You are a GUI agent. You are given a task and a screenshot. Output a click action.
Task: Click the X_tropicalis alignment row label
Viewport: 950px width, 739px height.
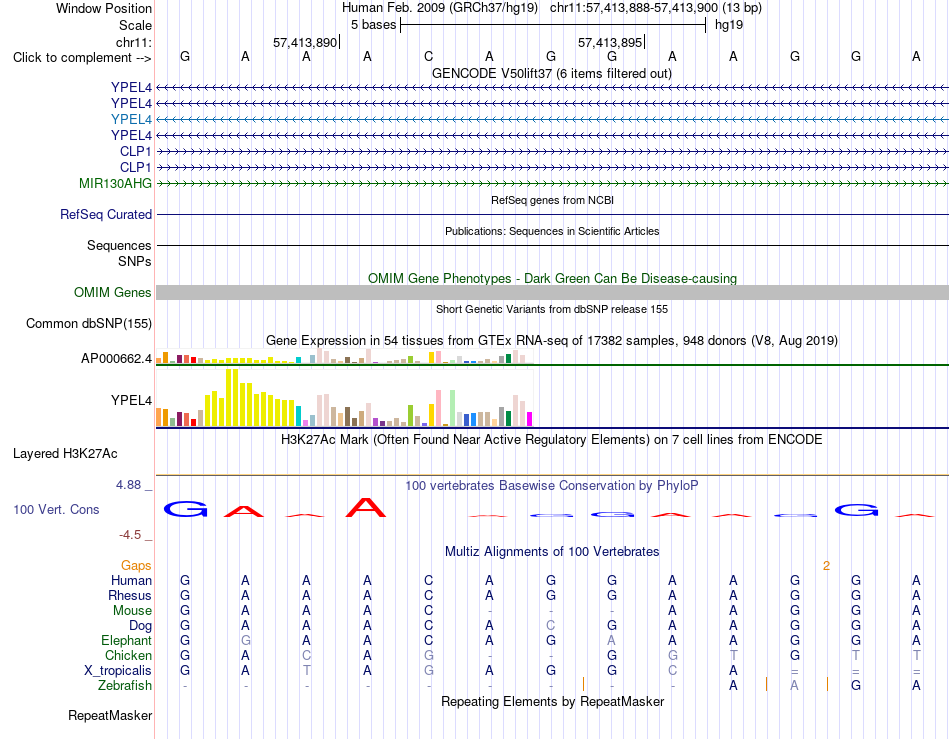point(118,671)
